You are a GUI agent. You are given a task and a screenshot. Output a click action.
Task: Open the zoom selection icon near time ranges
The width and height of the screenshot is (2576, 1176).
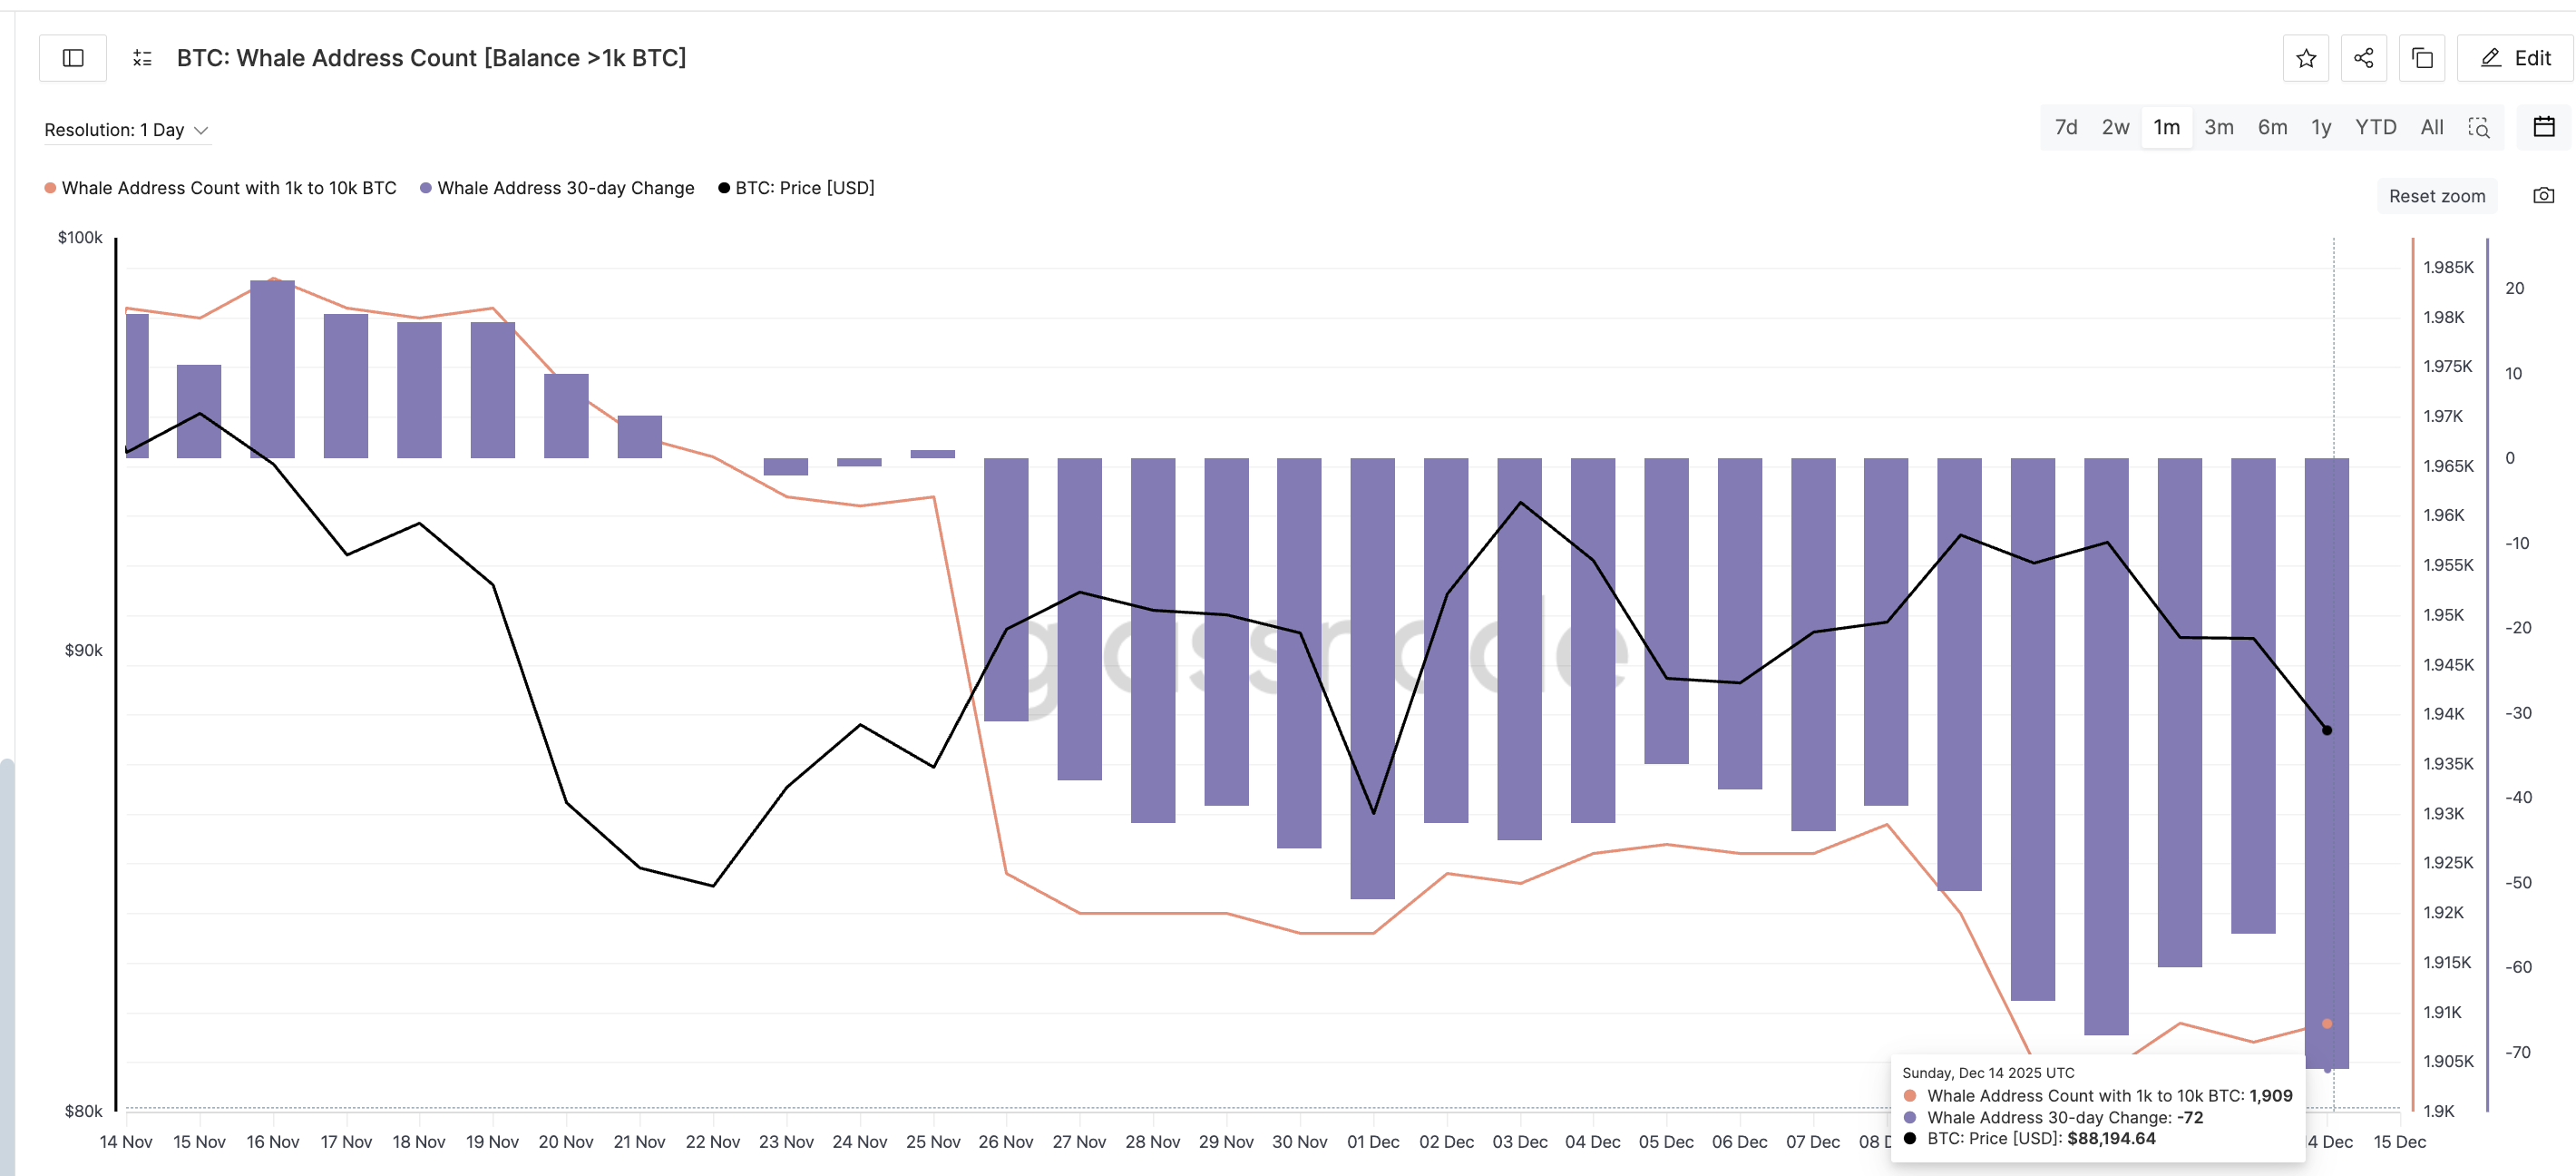click(x=2480, y=128)
